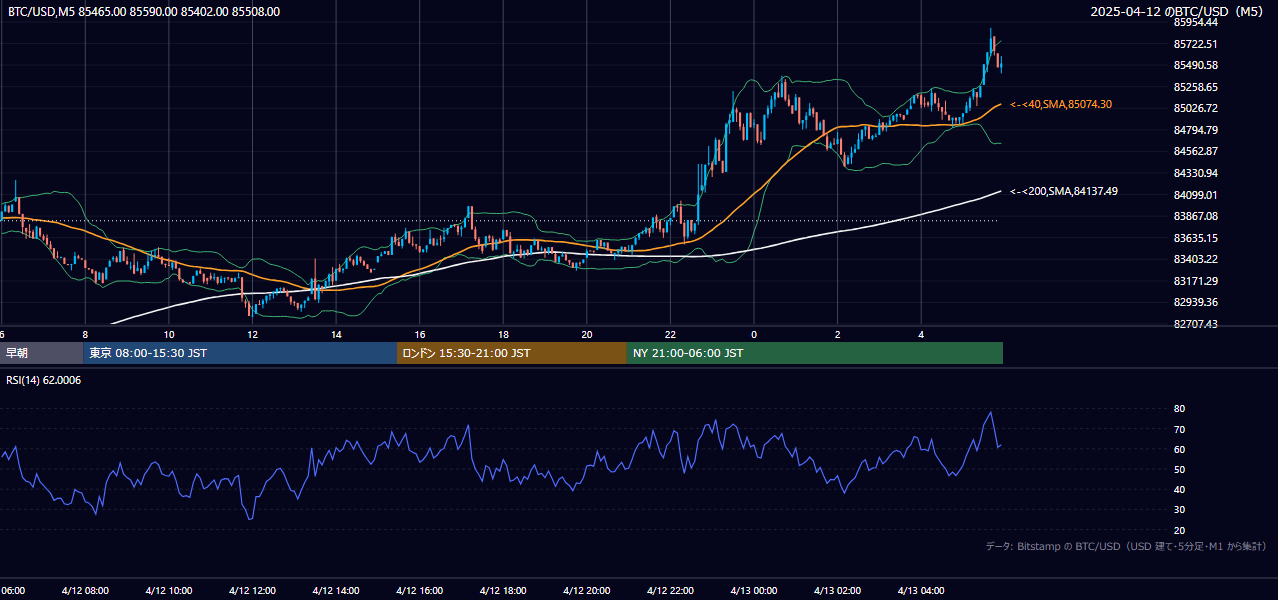1278x600 pixels.
Task: Click the 4/13 02:00 time label
Action: (838, 591)
